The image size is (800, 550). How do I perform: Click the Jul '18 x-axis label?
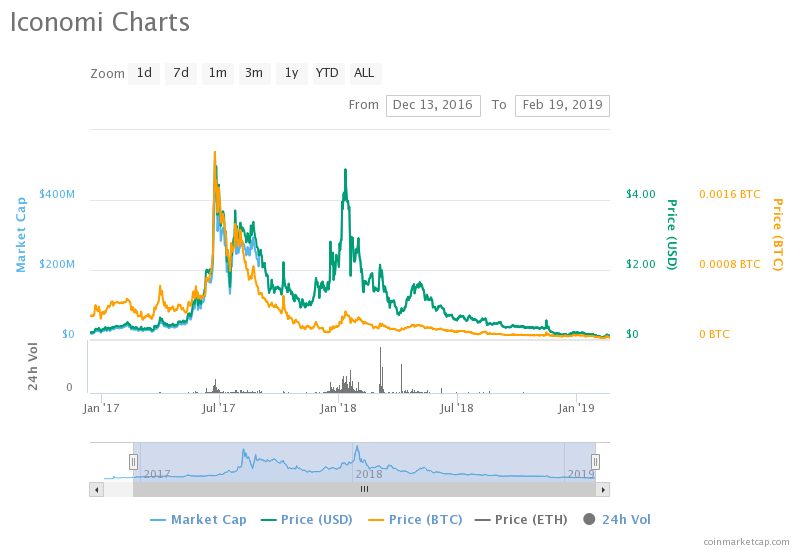(x=457, y=408)
